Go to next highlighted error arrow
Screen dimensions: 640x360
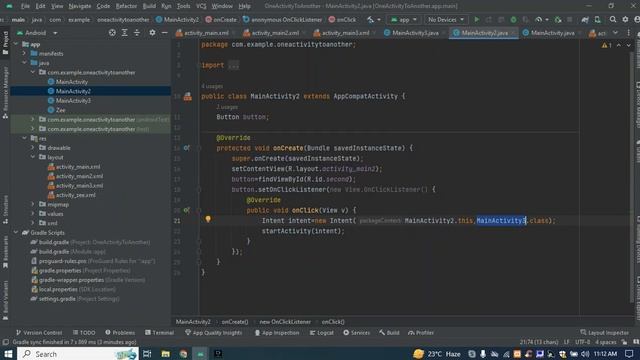(628, 45)
